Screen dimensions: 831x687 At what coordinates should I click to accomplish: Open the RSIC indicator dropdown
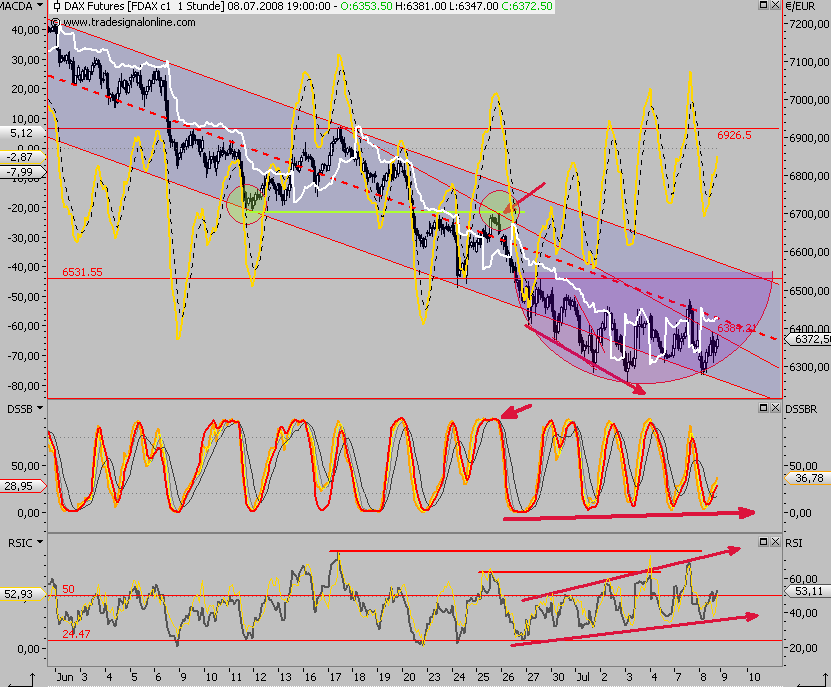[x=40, y=542]
